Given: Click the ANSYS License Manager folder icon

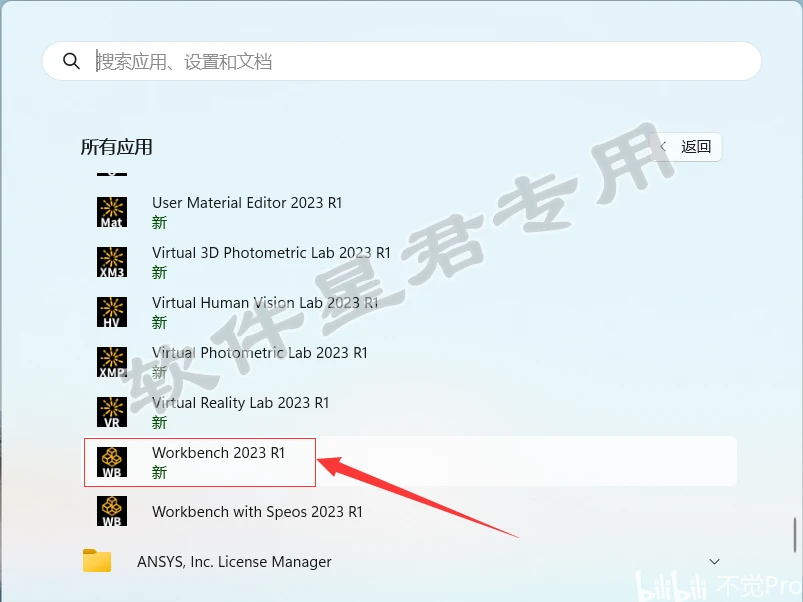Looking at the screenshot, I should pos(97,561).
